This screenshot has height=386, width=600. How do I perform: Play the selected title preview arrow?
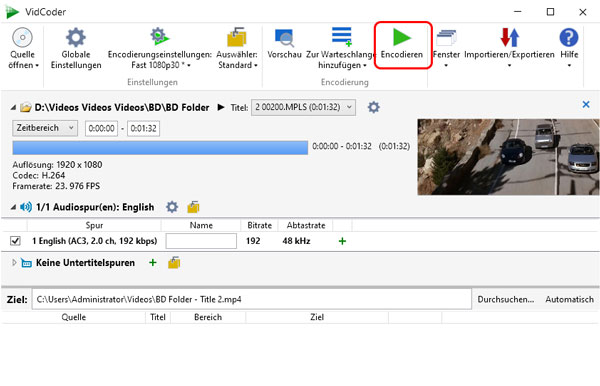click(x=221, y=107)
